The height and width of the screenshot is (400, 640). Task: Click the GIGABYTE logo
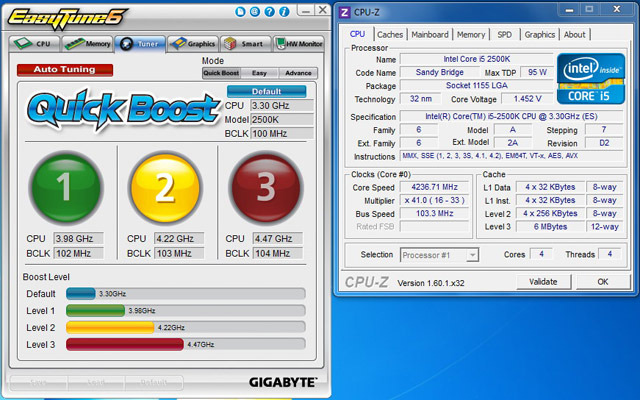pos(283,382)
